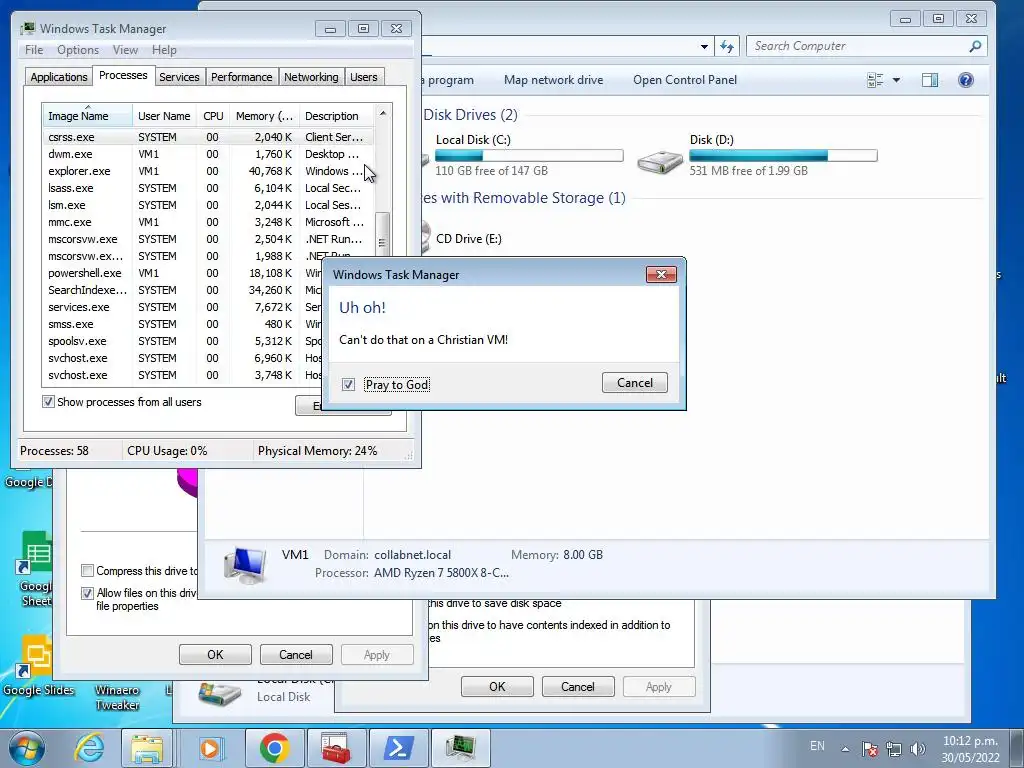Switch to Task Manager taskbar icon
Image resolution: width=1024 pixels, height=768 pixels.
460,748
